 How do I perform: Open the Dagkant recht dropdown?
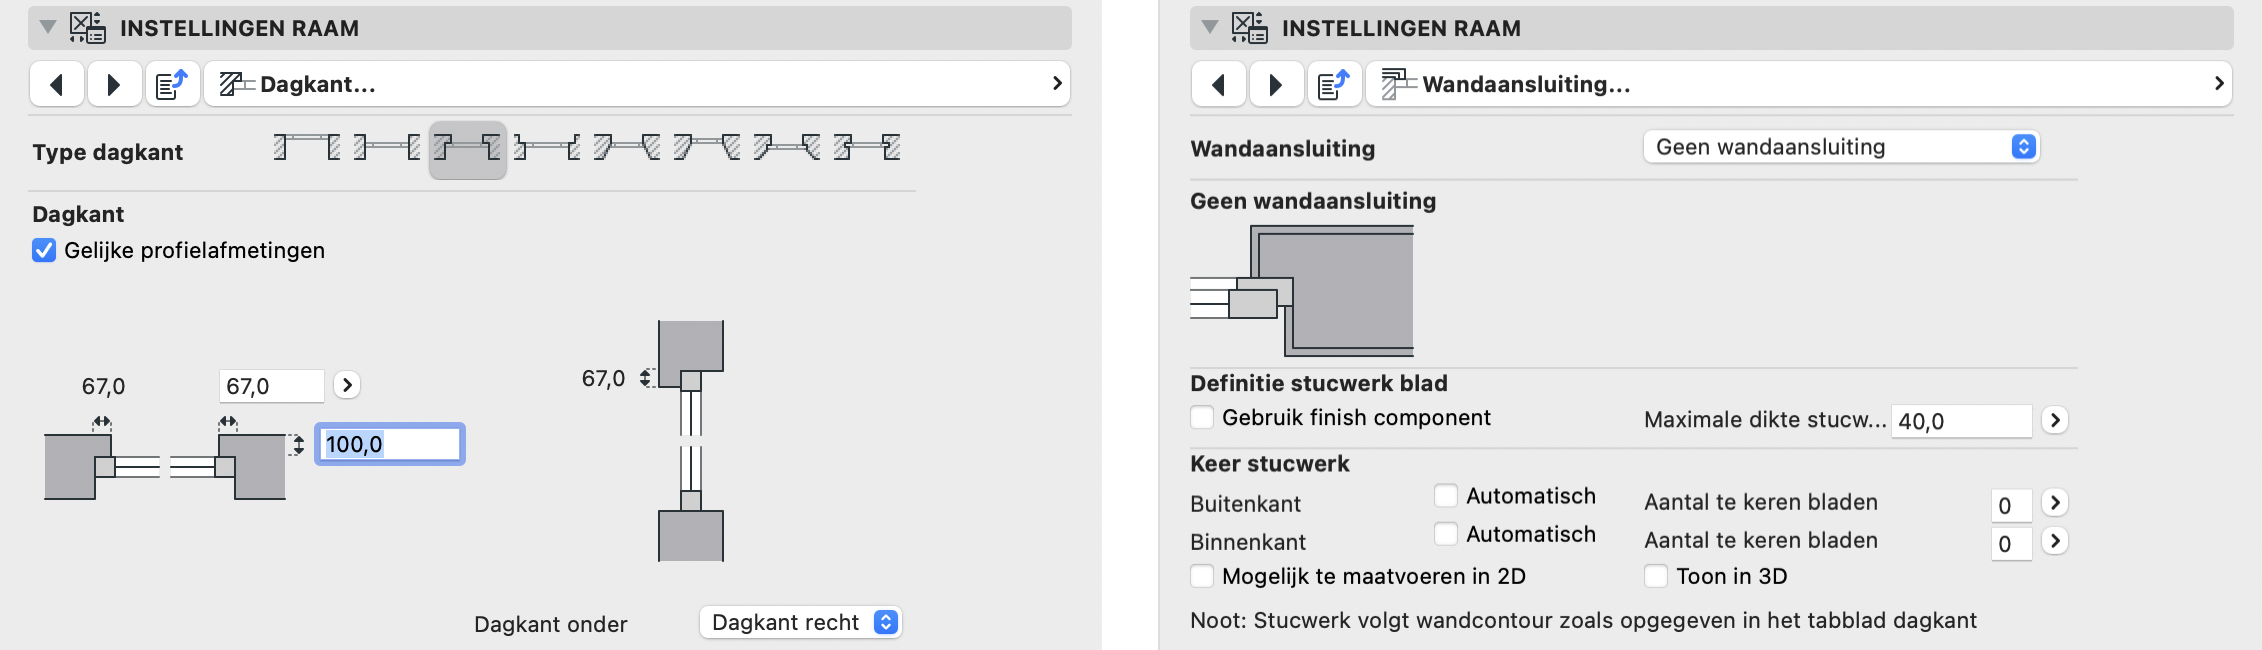tap(801, 622)
